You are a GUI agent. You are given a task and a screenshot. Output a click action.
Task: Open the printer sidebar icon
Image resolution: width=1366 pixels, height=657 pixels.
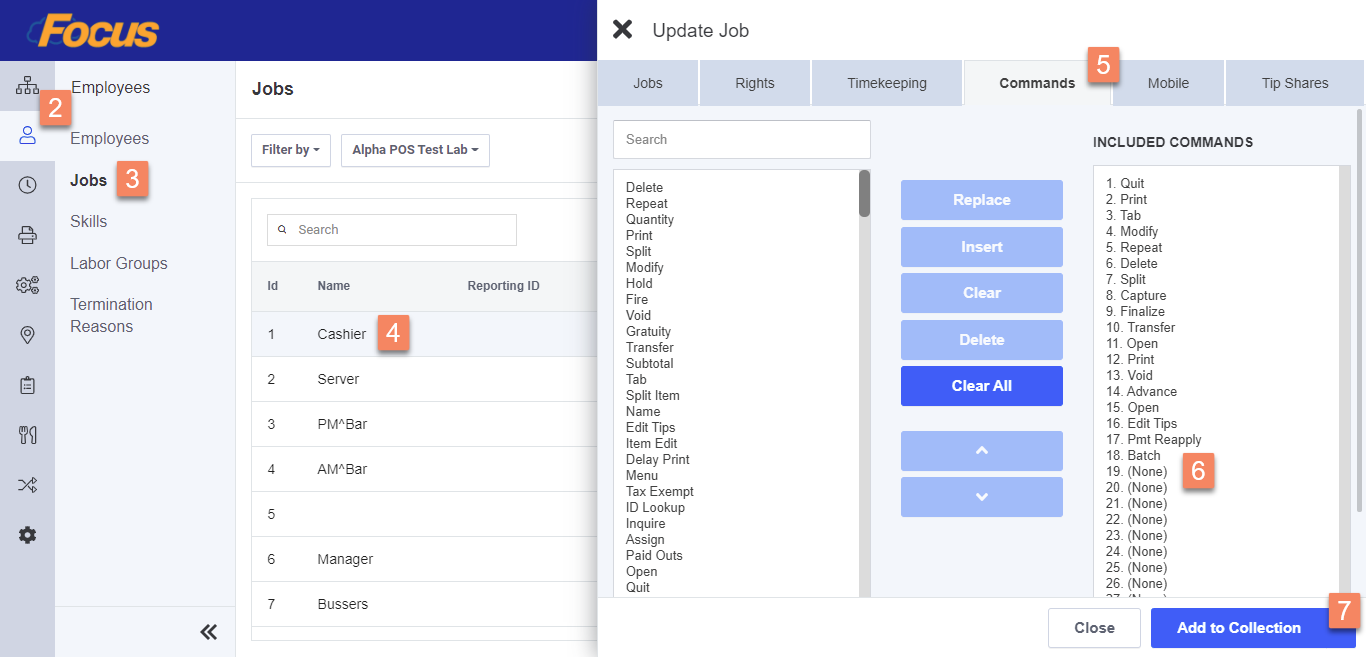click(27, 235)
